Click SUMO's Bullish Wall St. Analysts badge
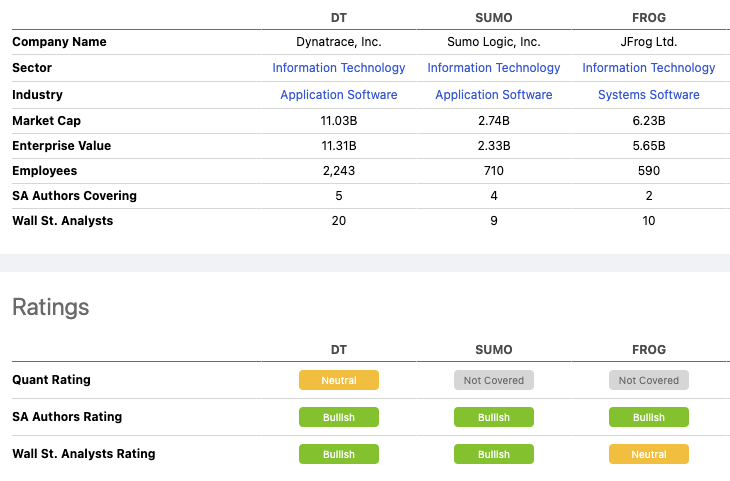 [x=494, y=454]
